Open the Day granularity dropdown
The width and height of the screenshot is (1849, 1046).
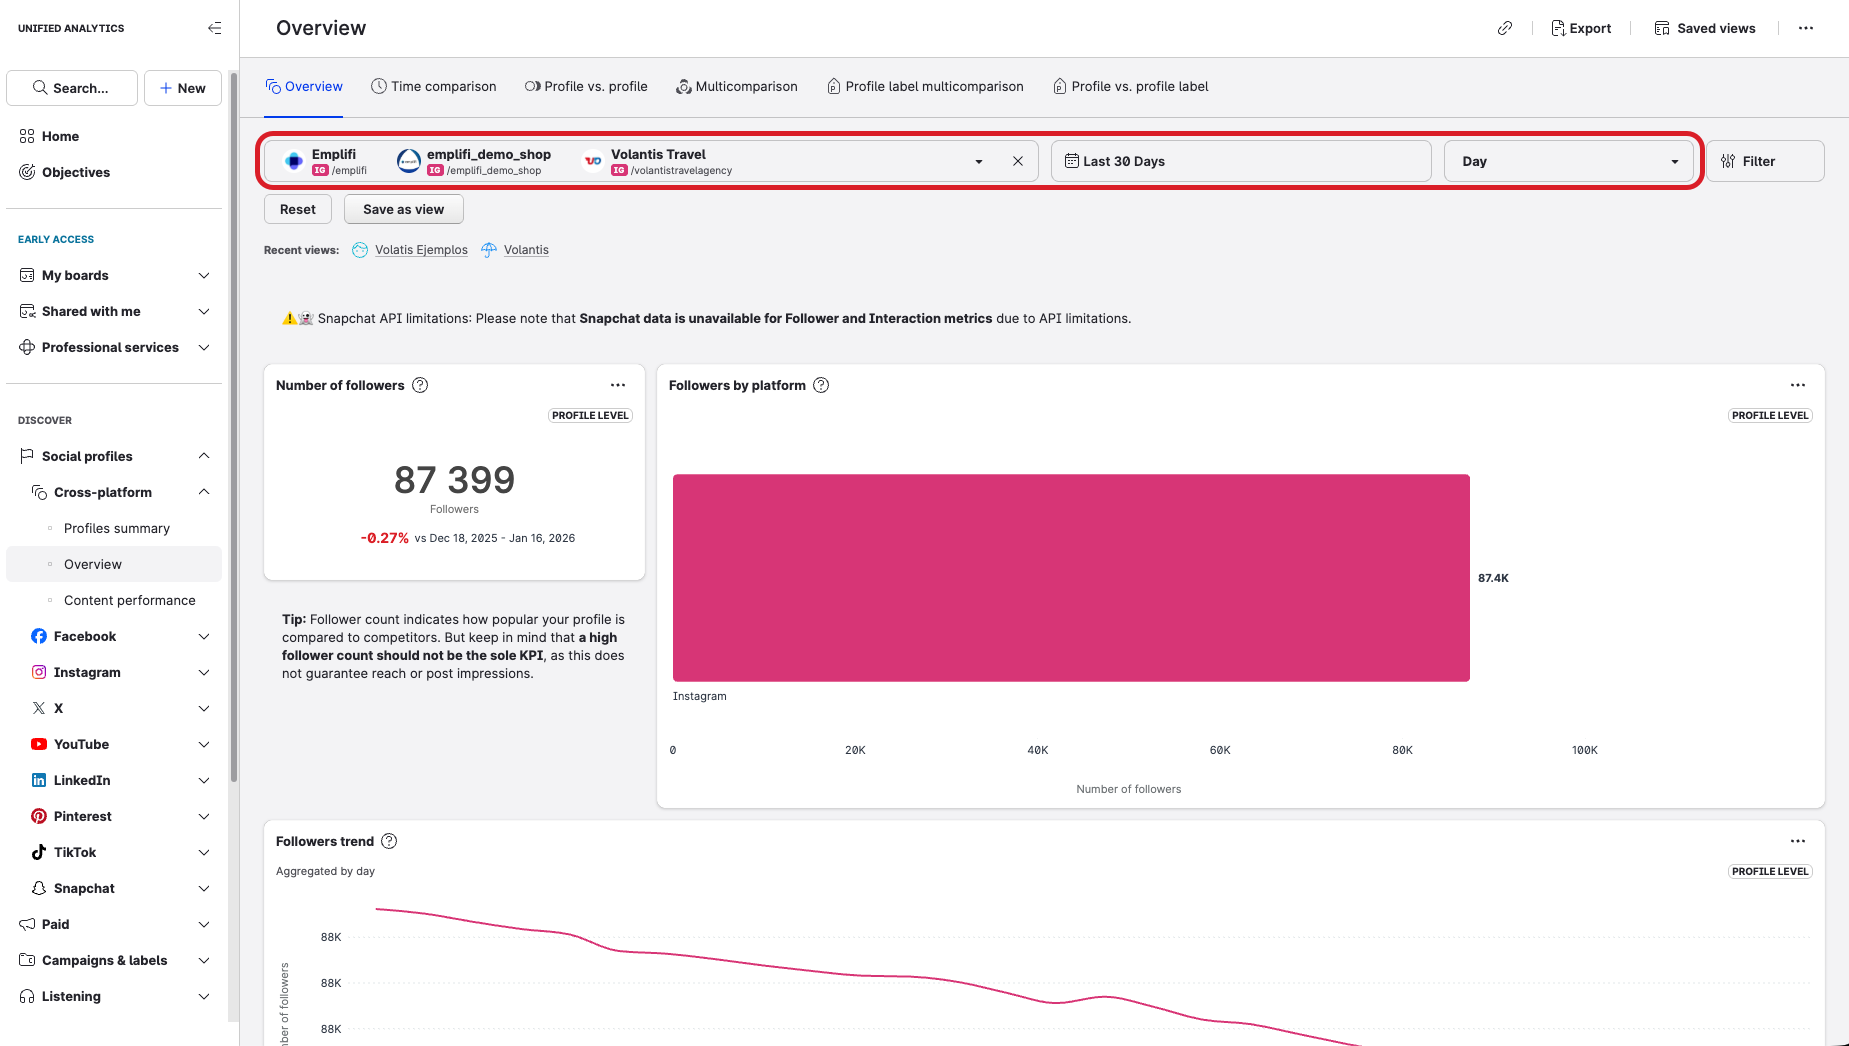[x=1567, y=161]
